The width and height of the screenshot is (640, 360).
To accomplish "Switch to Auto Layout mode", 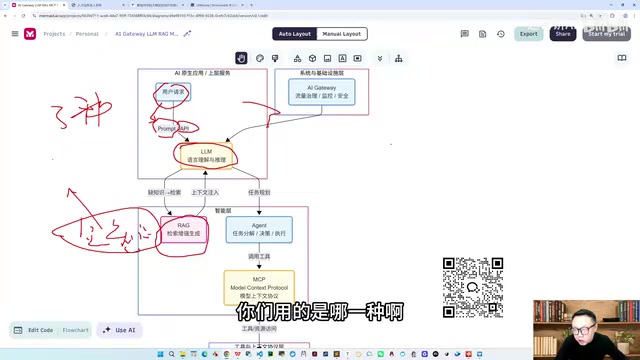I will pos(295,34).
